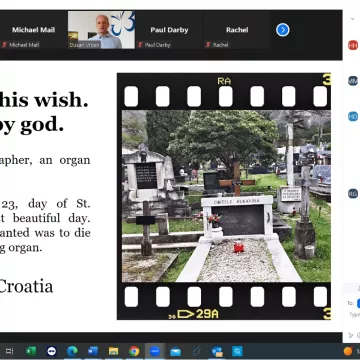Open HH avatar in chat panel
360x360 pixels.
(x=353, y=45)
